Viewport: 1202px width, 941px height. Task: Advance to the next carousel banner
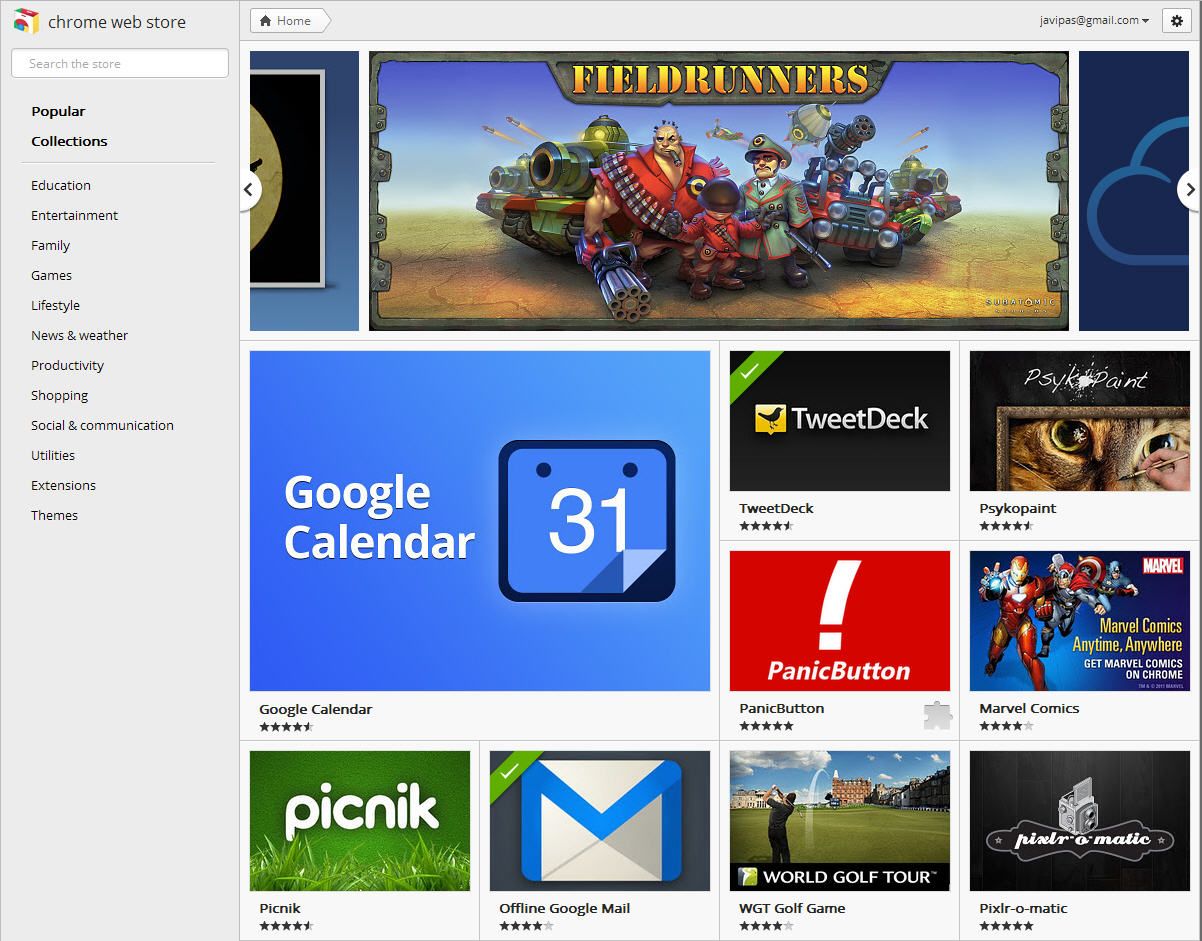click(x=1189, y=190)
